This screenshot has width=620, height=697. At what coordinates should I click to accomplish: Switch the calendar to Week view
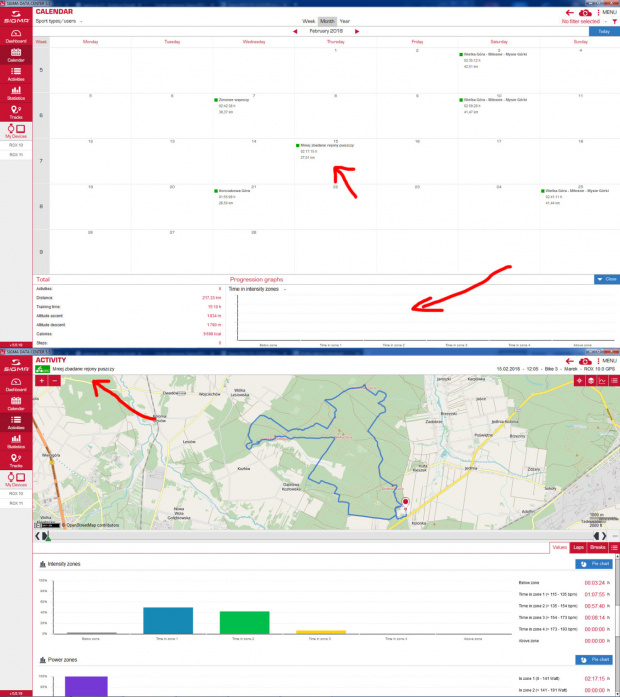click(309, 20)
